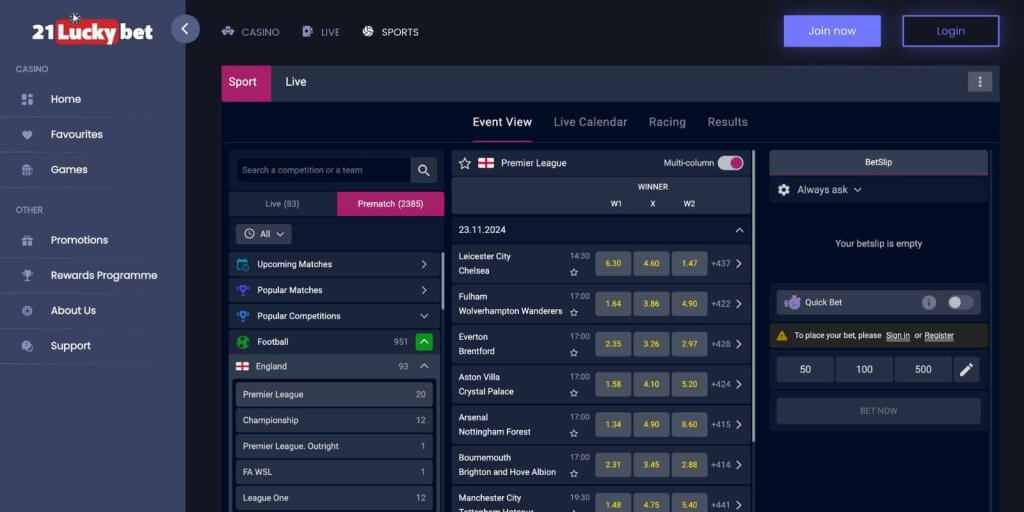The image size is (1024, 512).
Task: Collapse Football with green chevron
Action: click(424, 342)
